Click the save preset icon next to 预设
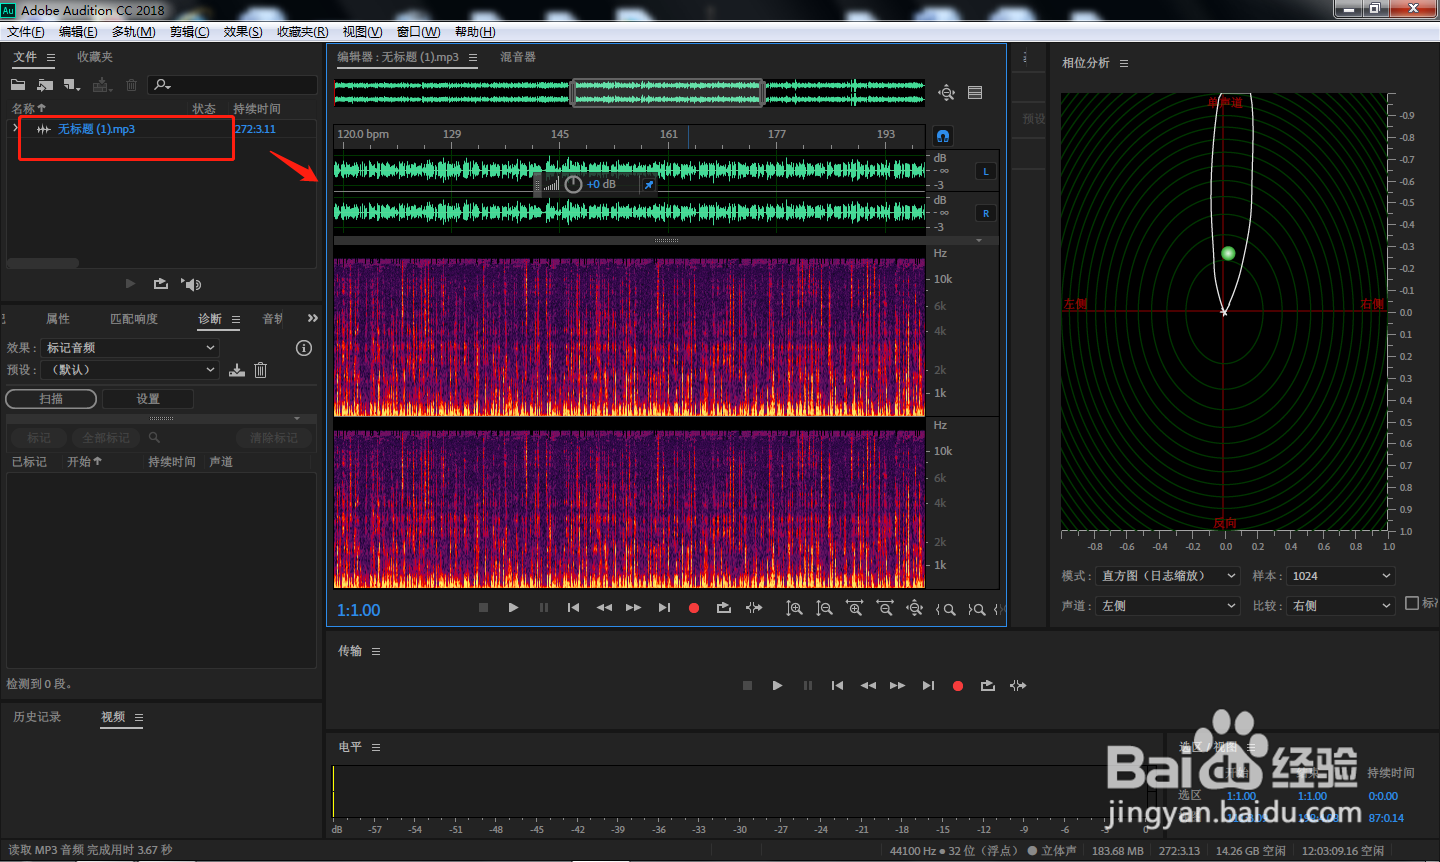This screenshot has height=862, width=1440. [x=237, y=370]
